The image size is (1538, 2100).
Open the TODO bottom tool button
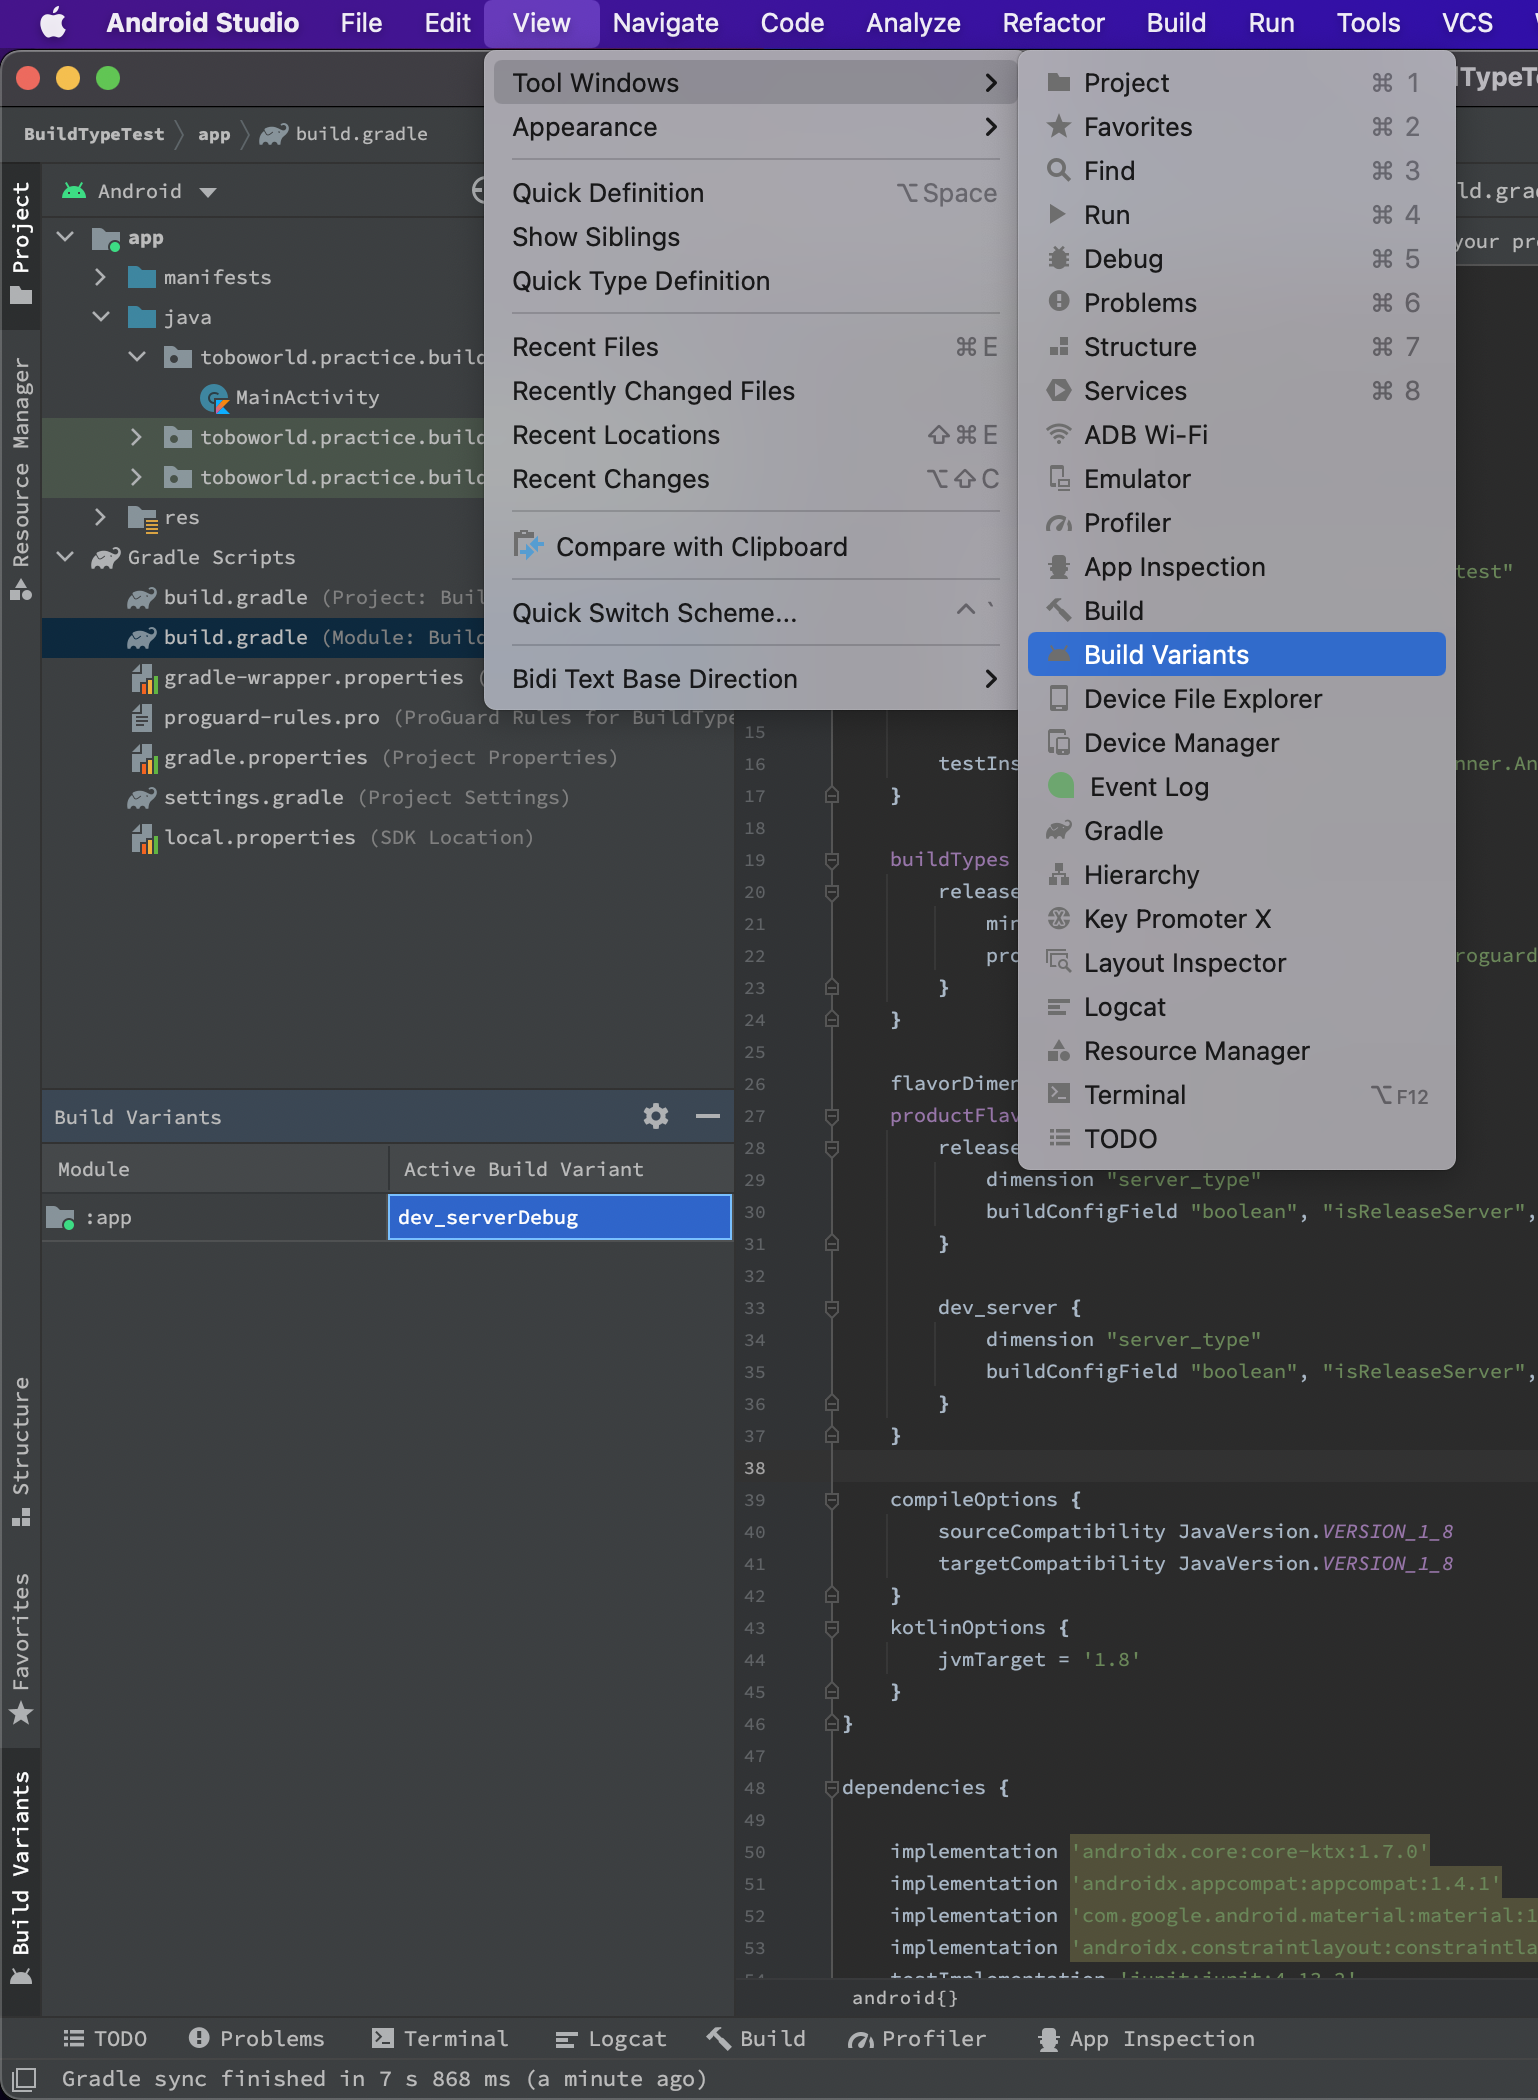(105, 2038)
